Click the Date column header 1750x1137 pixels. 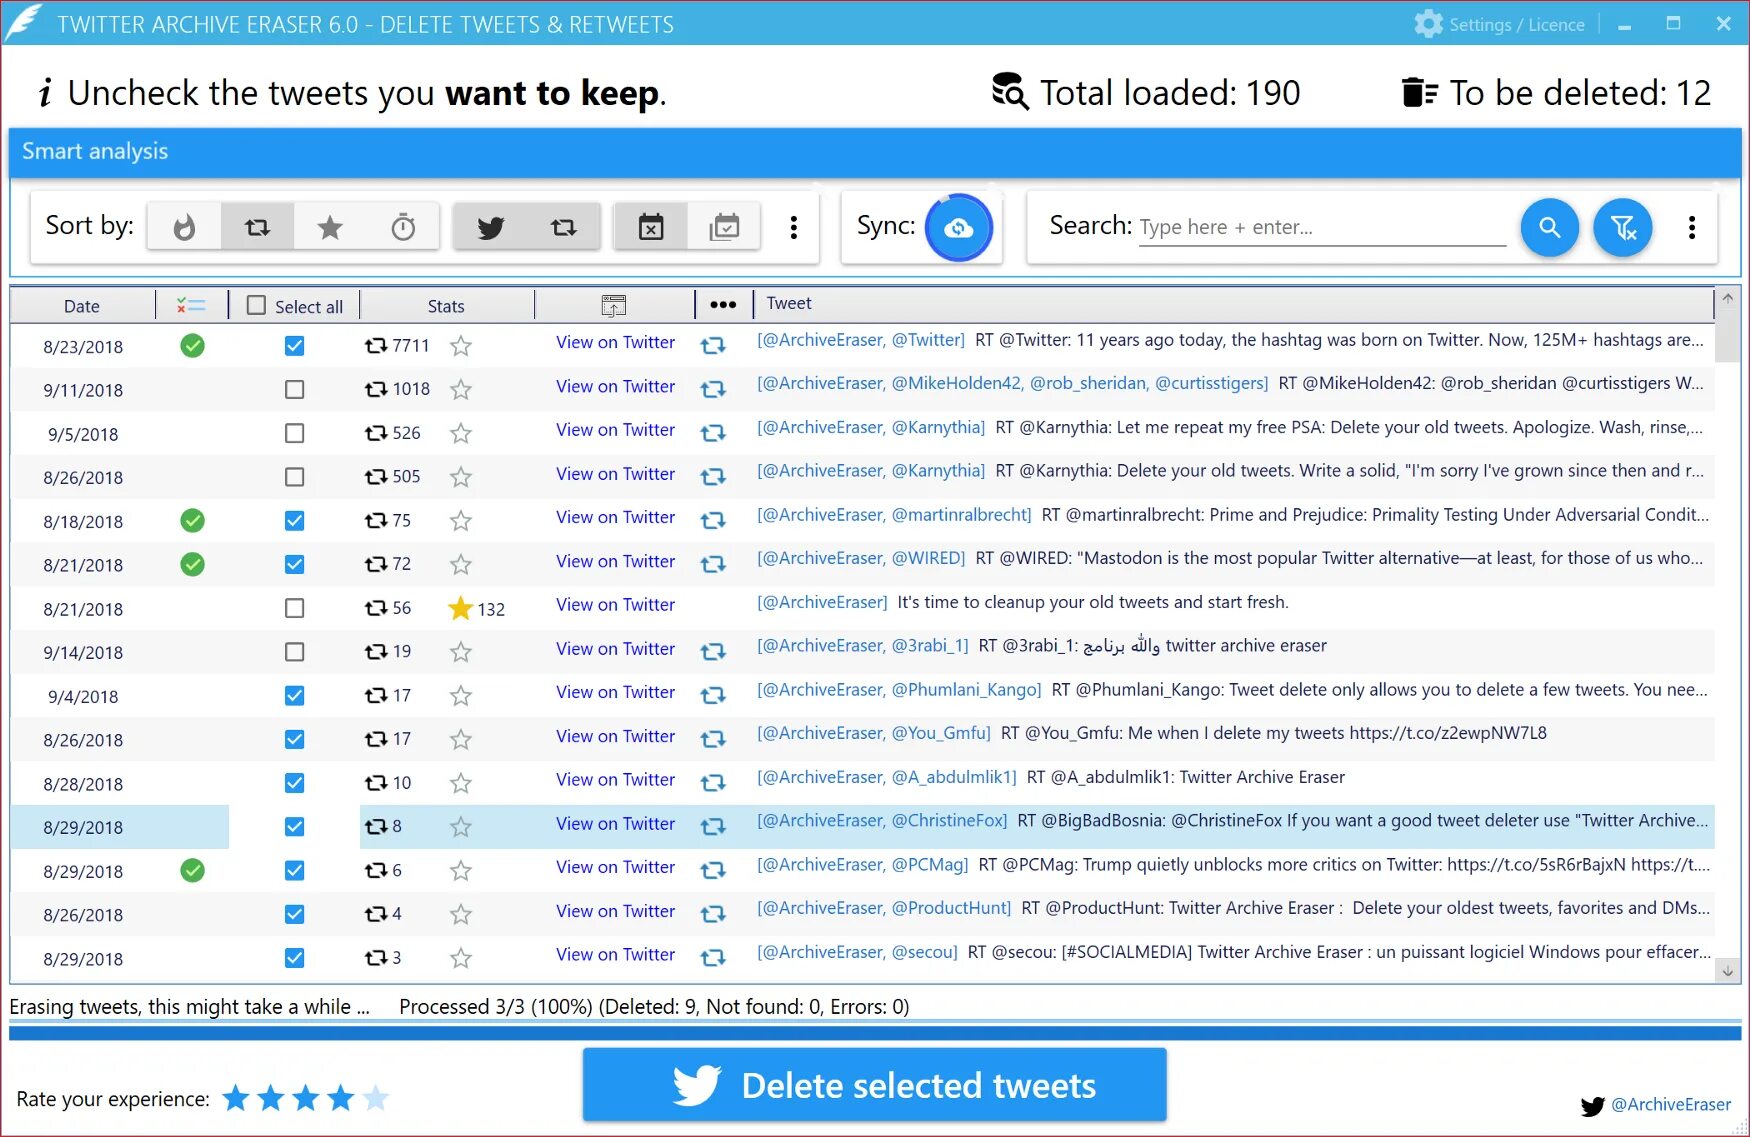click(82, 306)
